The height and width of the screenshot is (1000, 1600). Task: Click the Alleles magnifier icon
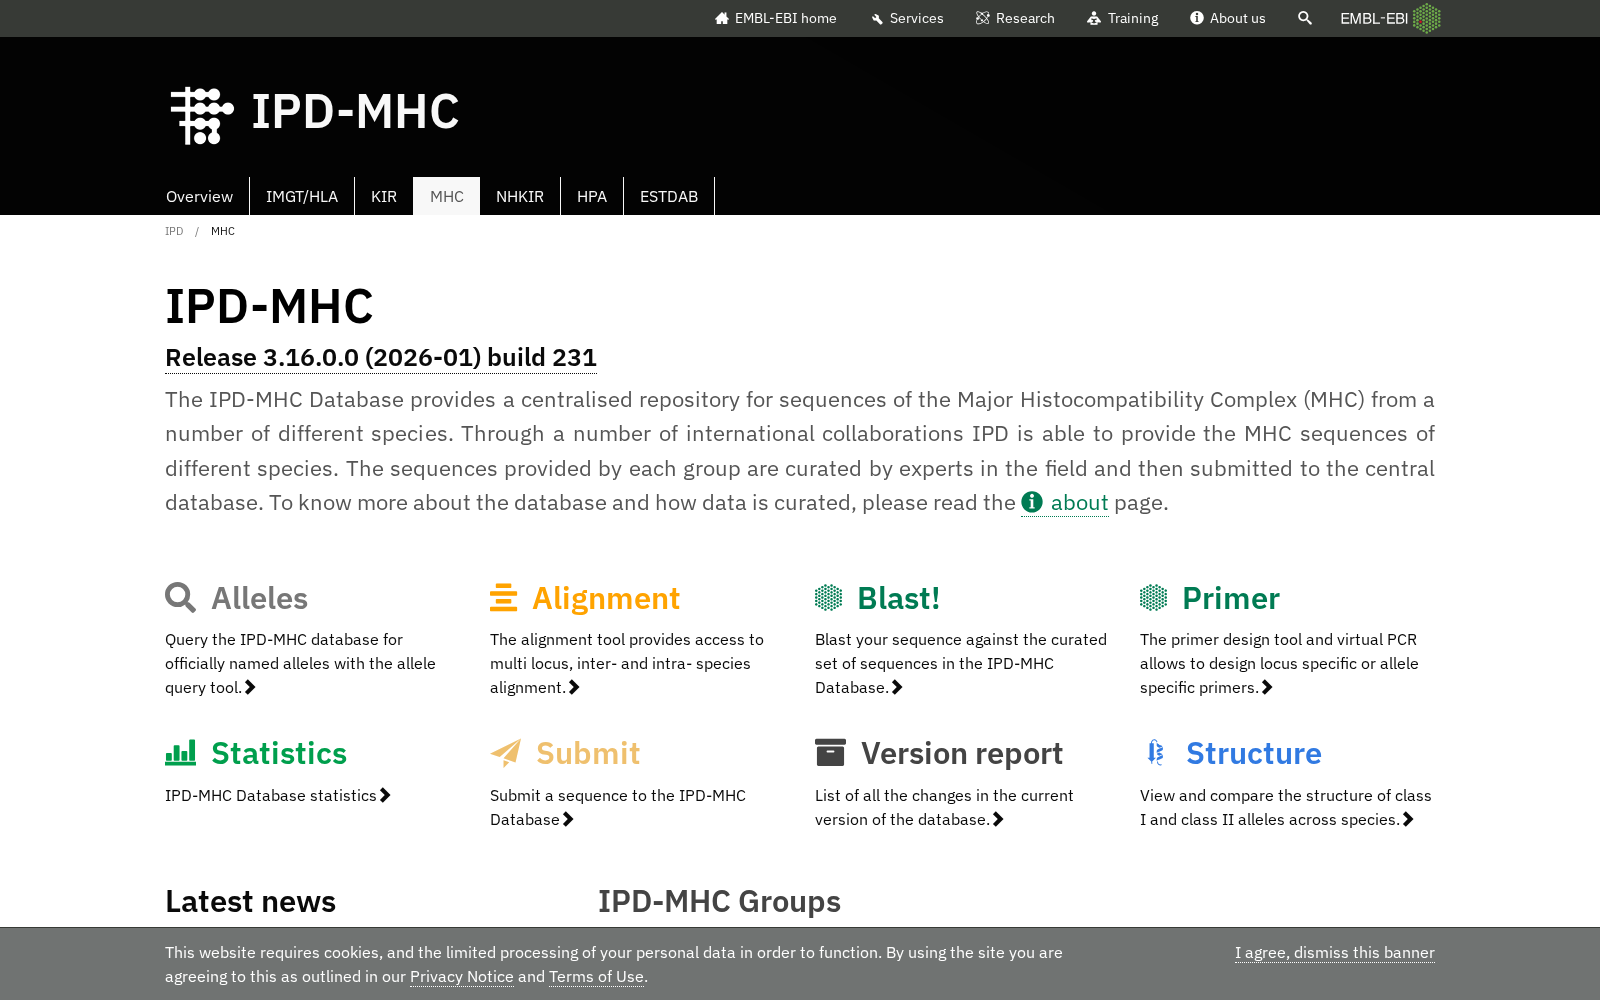tap(180, 597)
